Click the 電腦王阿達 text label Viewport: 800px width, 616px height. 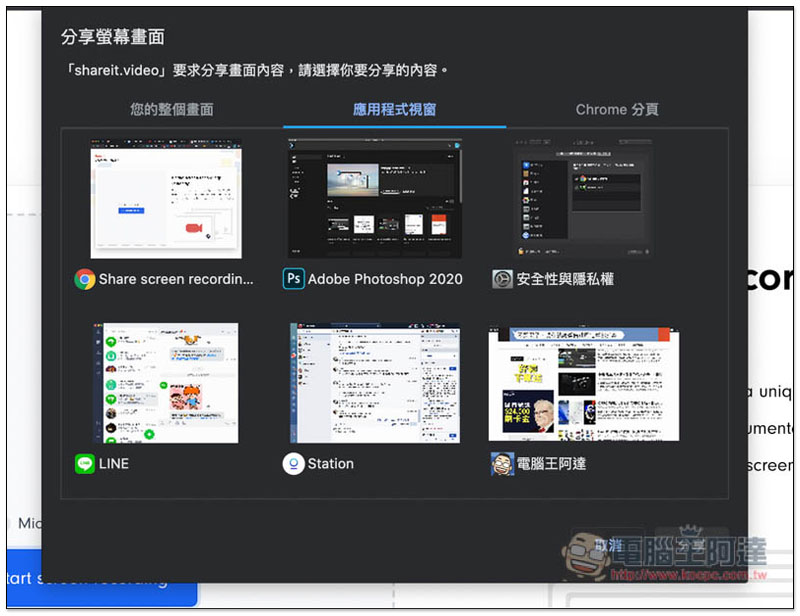[x=551, y=464]
